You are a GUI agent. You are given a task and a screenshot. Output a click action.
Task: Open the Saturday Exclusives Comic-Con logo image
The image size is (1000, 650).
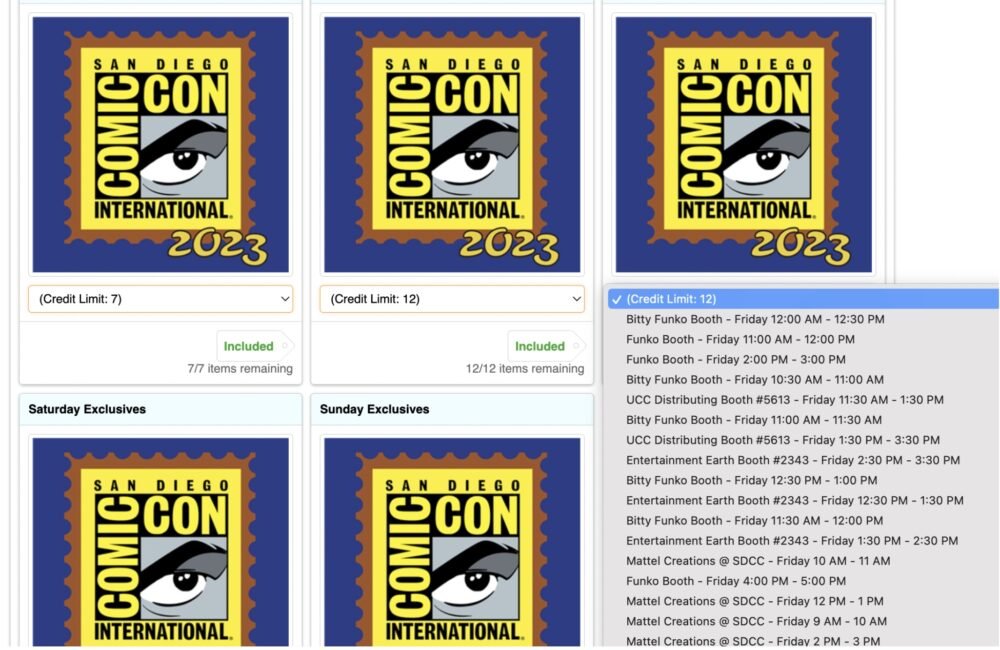tap(160, 540)
